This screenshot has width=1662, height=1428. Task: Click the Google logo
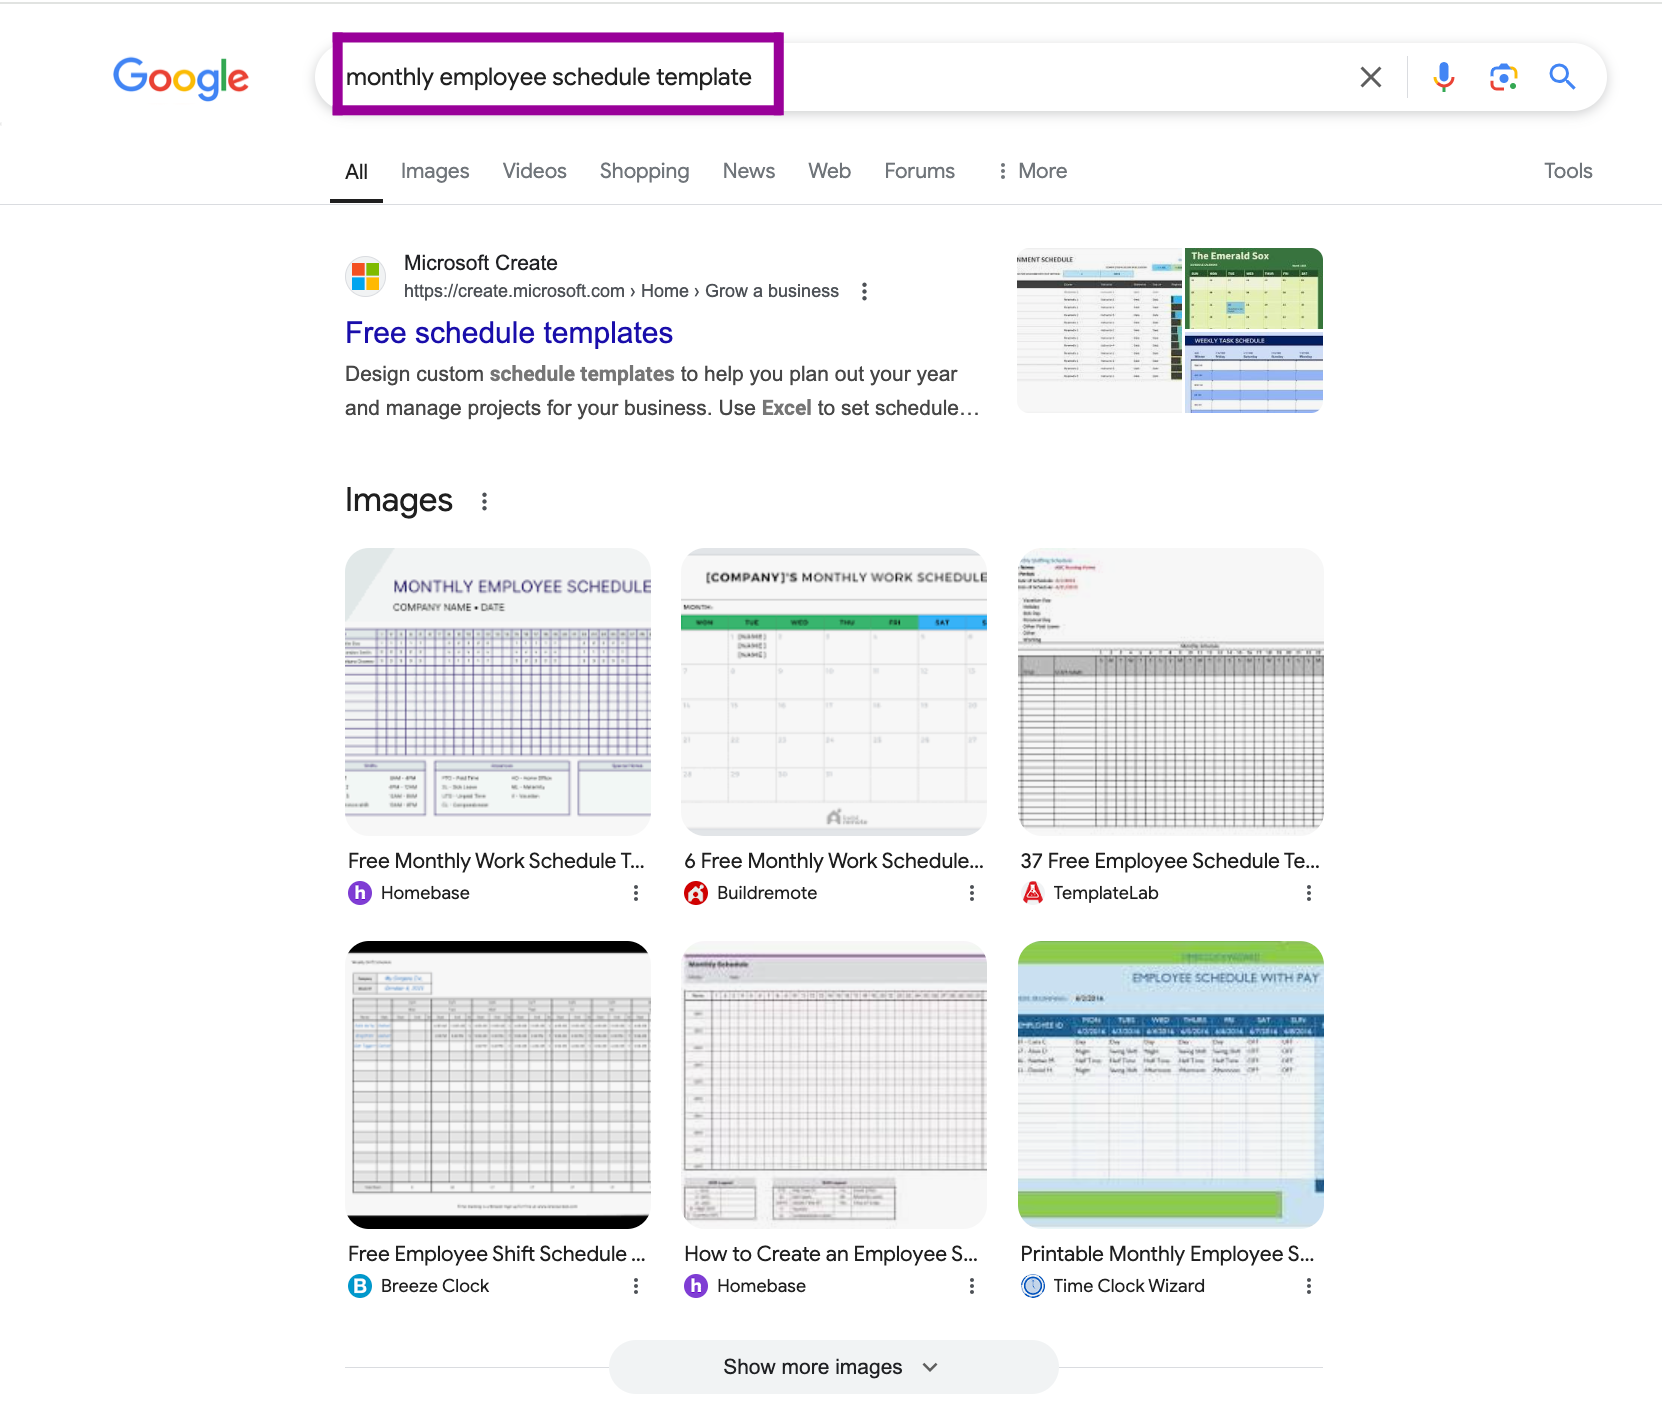(x=181, y=78)
